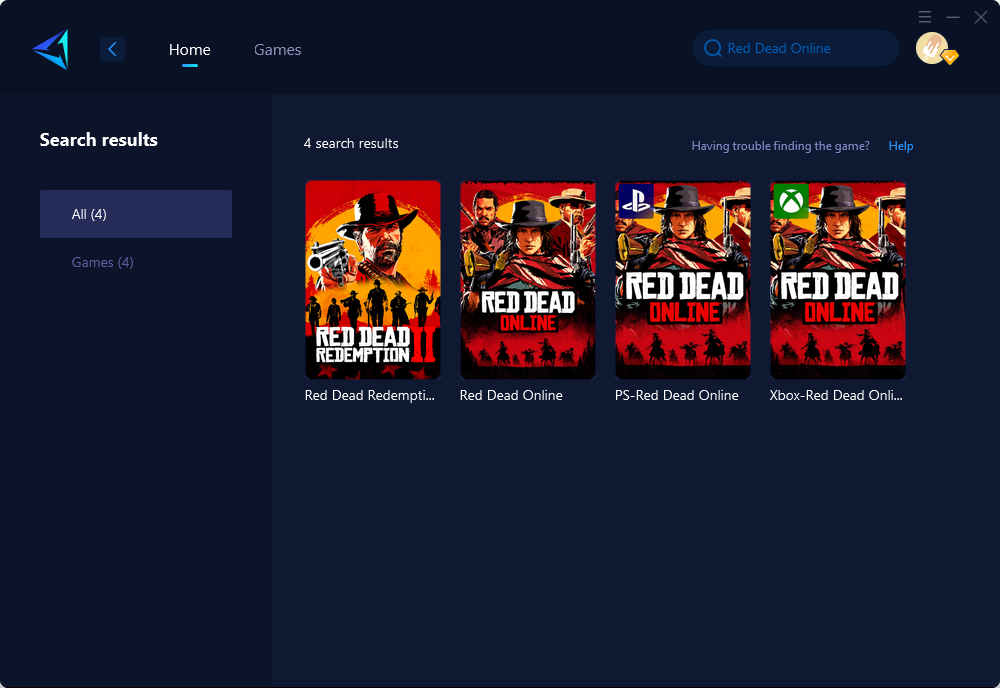The height and width of the screenshot is (688, 1000).
Task: Open the Red Dead Online PC cover
Action: [527, 280]
